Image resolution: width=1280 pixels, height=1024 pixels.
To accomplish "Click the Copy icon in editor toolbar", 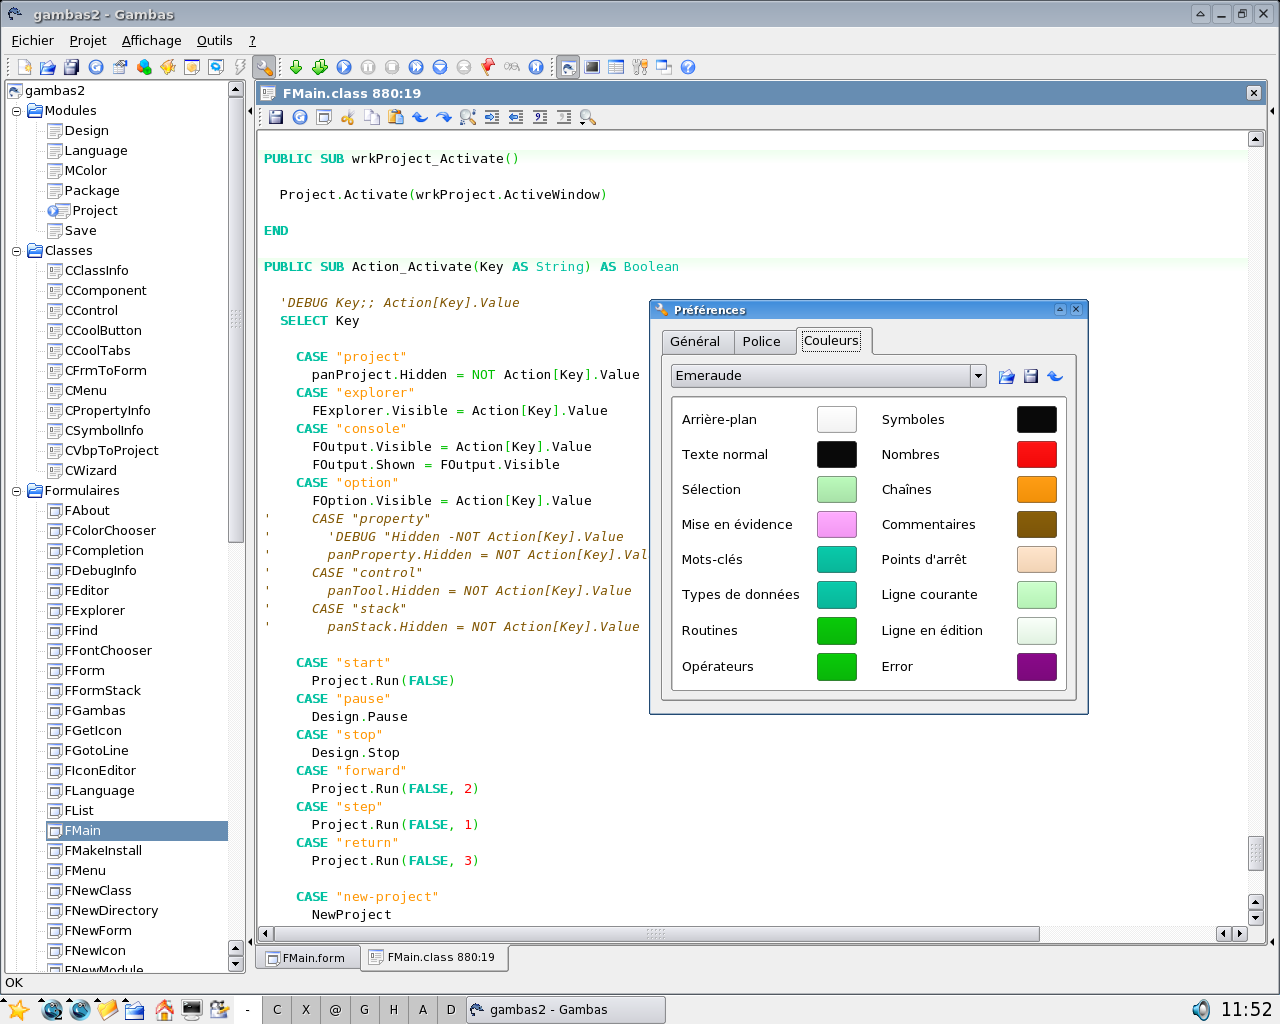I will click(372, 117).
